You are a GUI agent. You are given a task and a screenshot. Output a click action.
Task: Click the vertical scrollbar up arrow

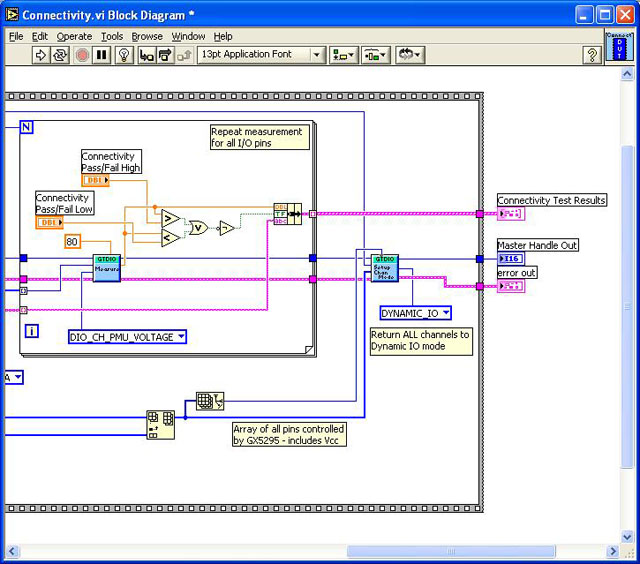(627, 74)
